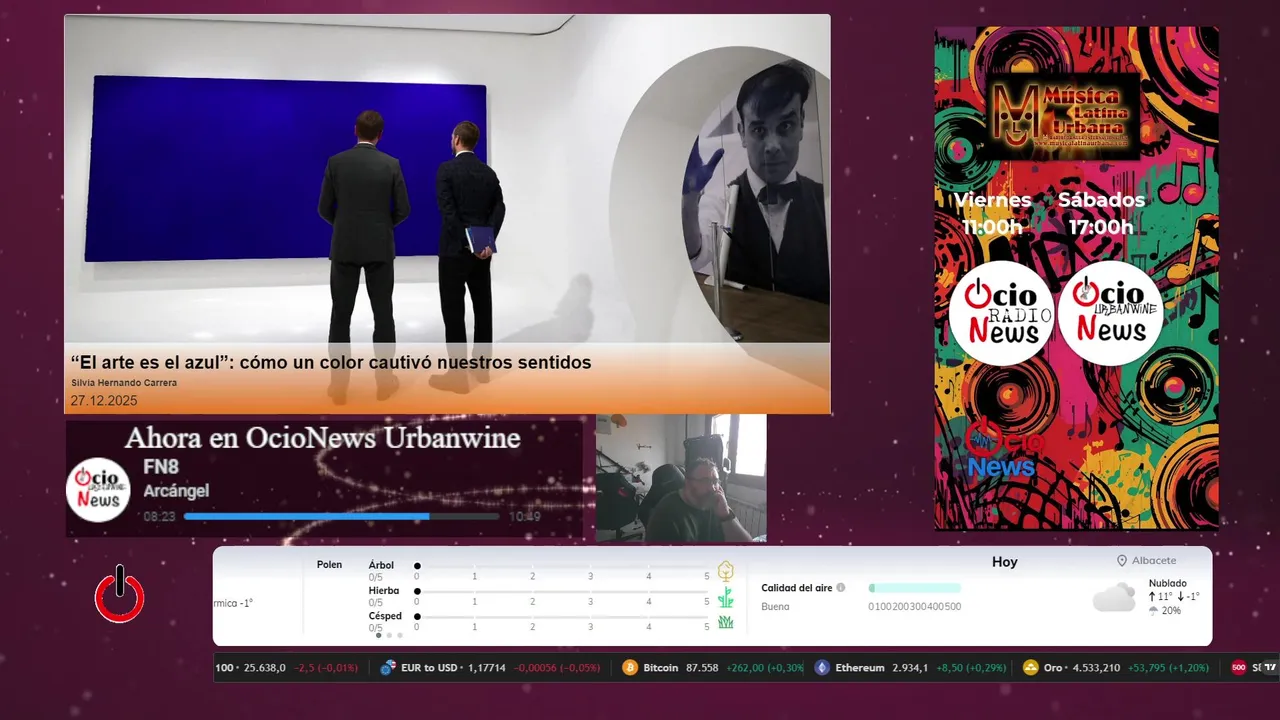
Task: Click the EUR to USD currency flag icon
Action: pyautogui.click(x=388, y=668)
